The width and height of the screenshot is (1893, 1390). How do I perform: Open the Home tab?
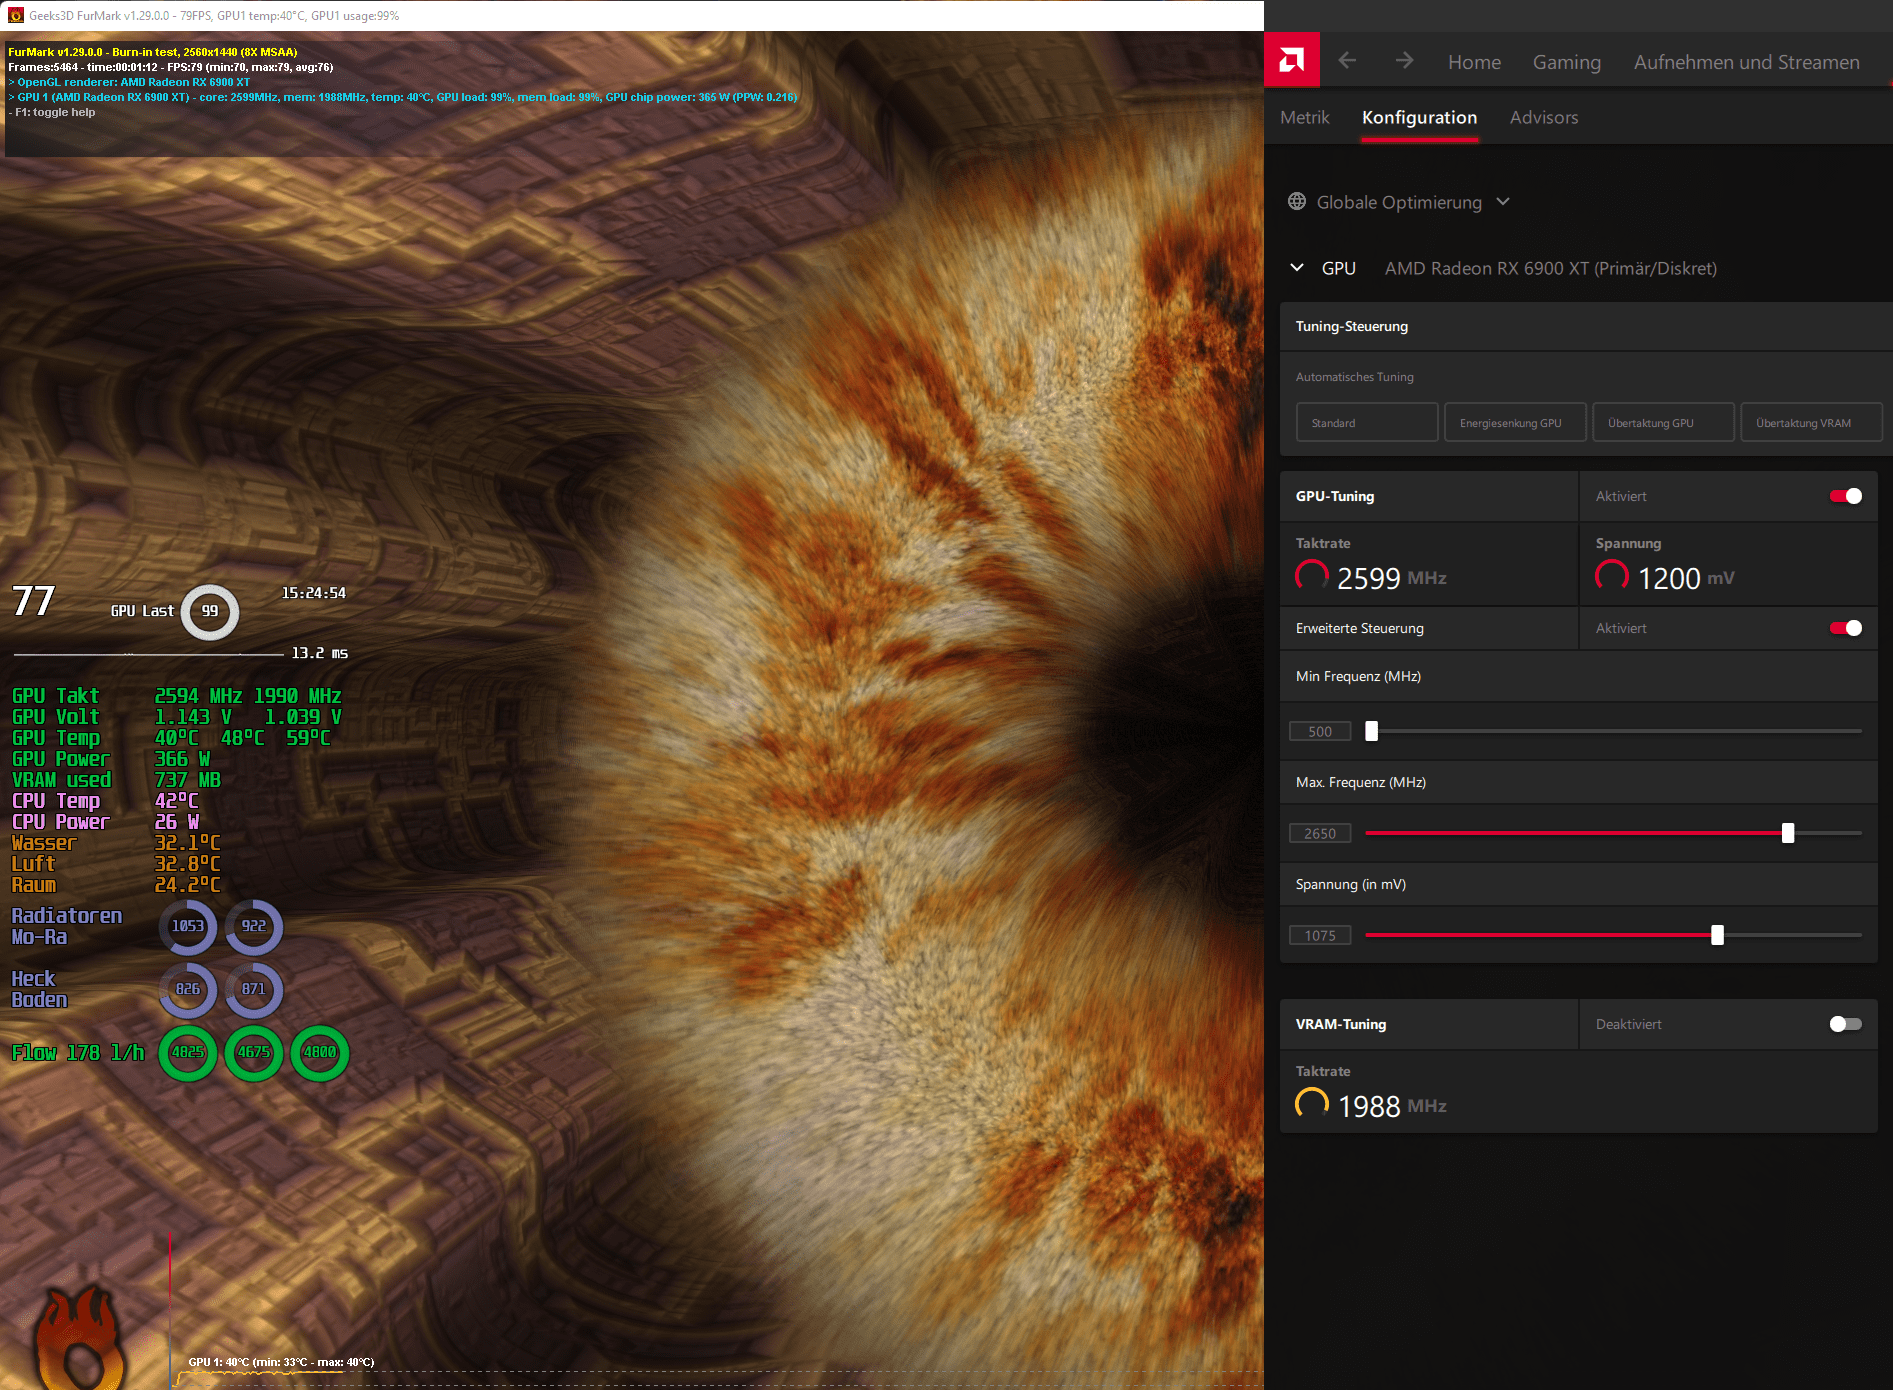[x=1474, y=62]
